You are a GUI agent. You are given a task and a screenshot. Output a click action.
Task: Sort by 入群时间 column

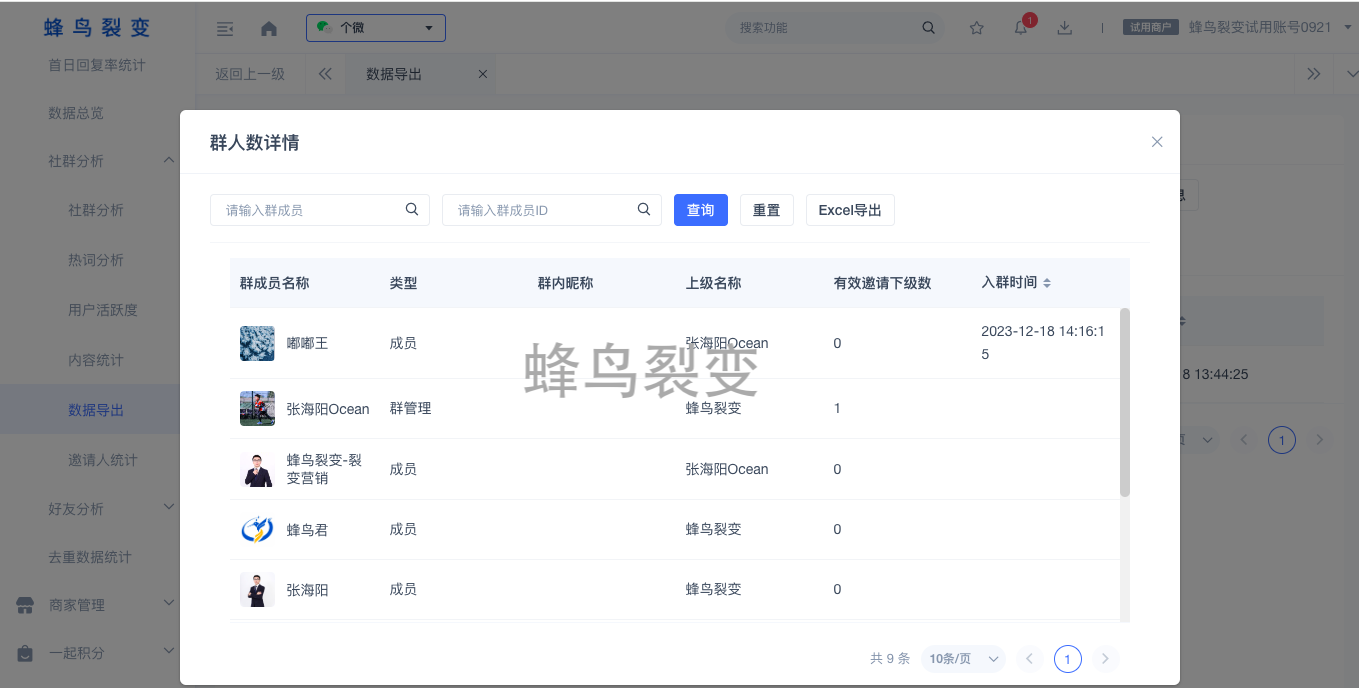(x=1046, y=284)
